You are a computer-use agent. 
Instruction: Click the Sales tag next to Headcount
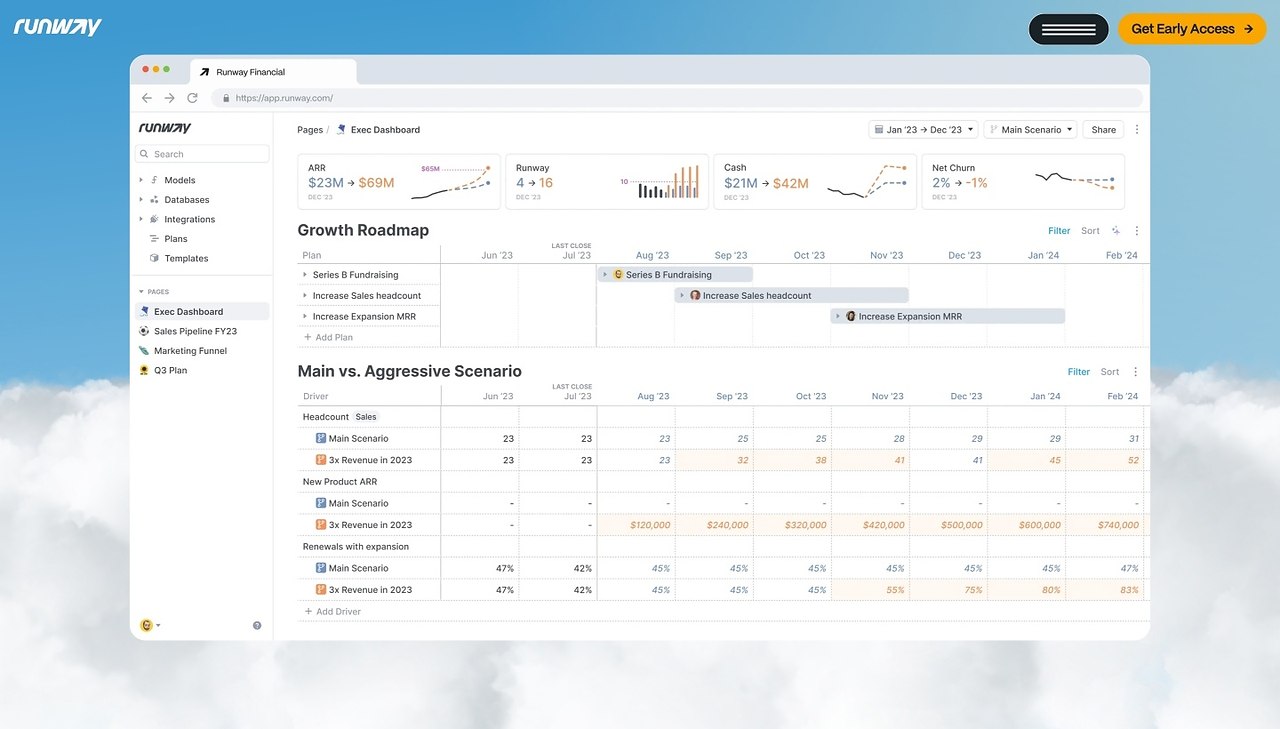click(x=366, y=417)
